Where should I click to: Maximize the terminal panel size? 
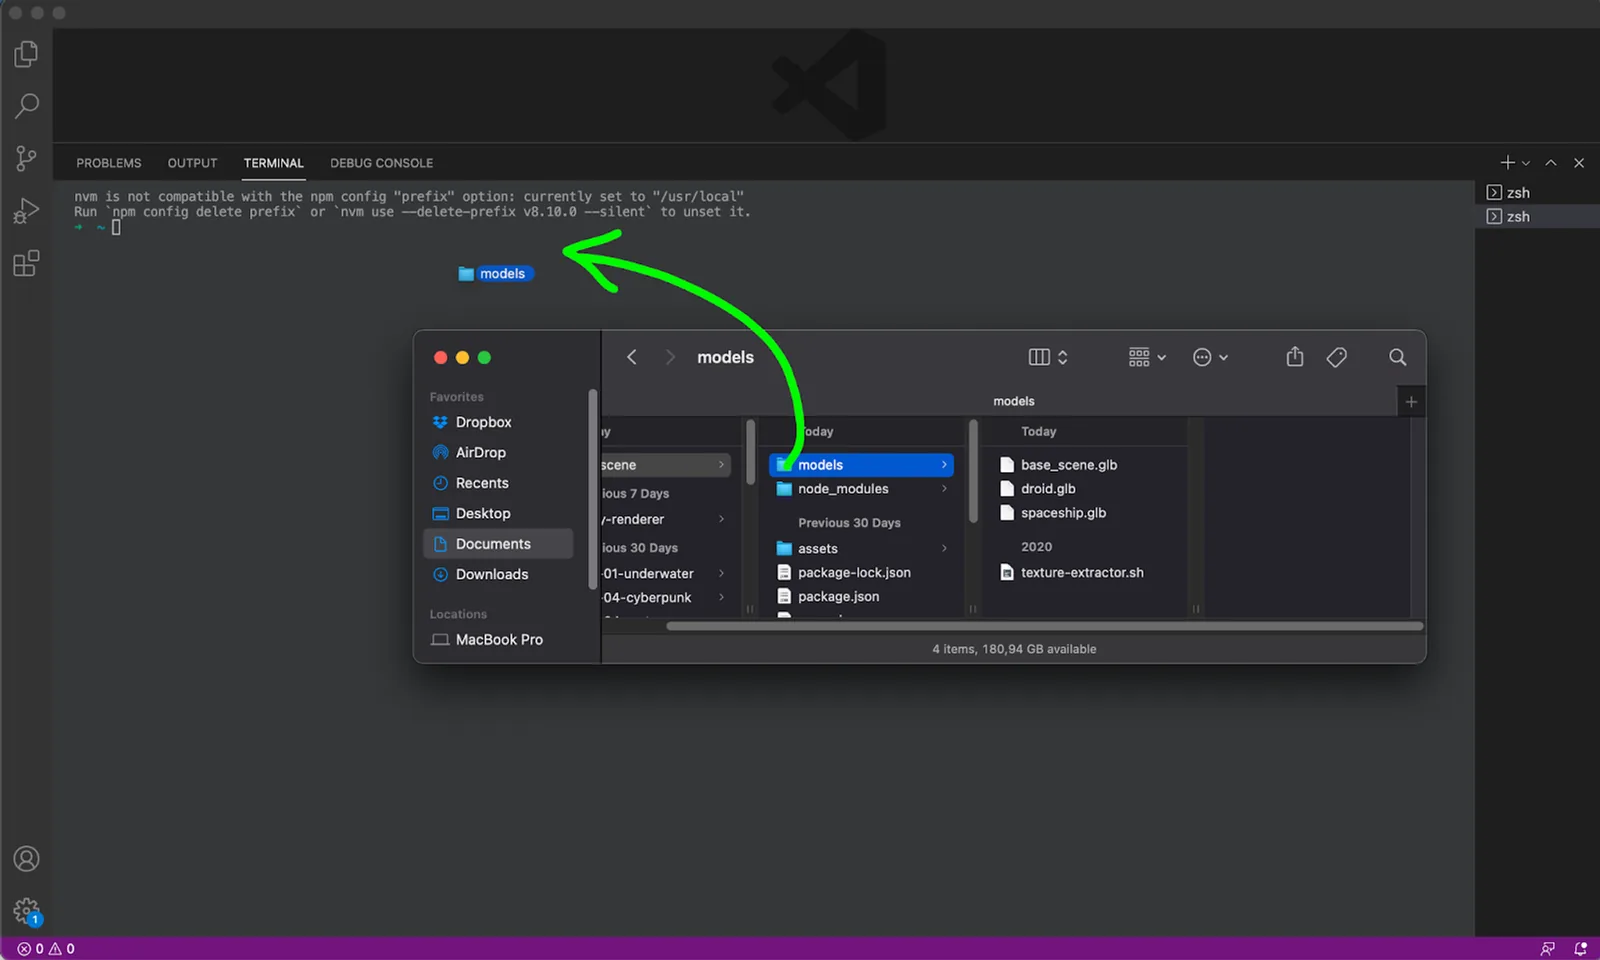coord(1551,163)
